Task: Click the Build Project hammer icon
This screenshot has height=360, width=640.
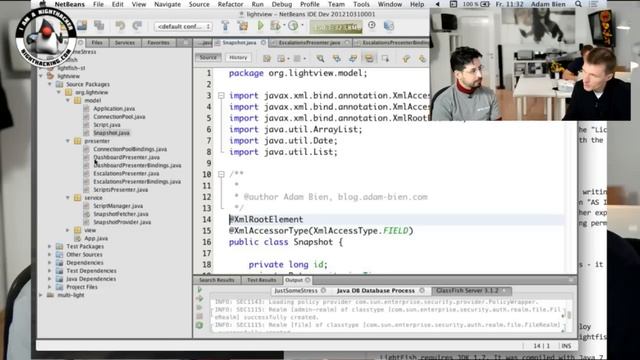Action: pos(225,26)
